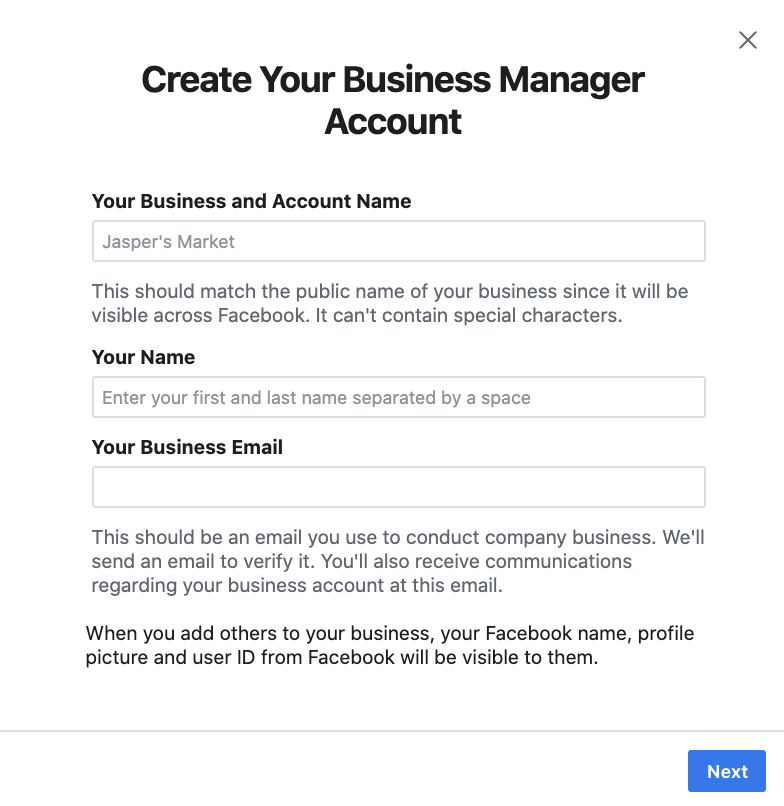Click the 'Your Business Email' label
Viewport: 784px width, 806px height.
coord(187,447)
